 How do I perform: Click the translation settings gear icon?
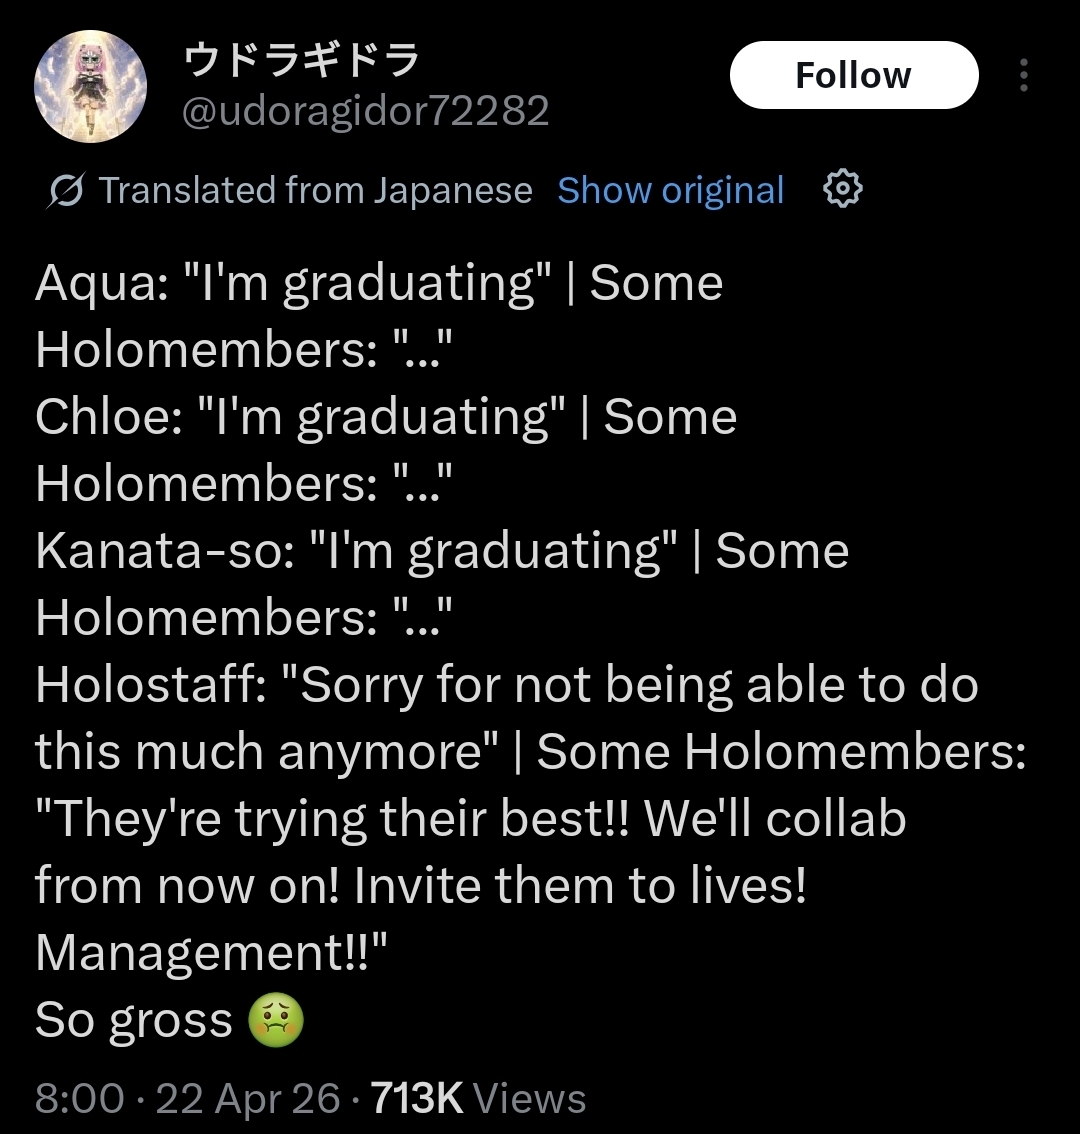[842, 189]
